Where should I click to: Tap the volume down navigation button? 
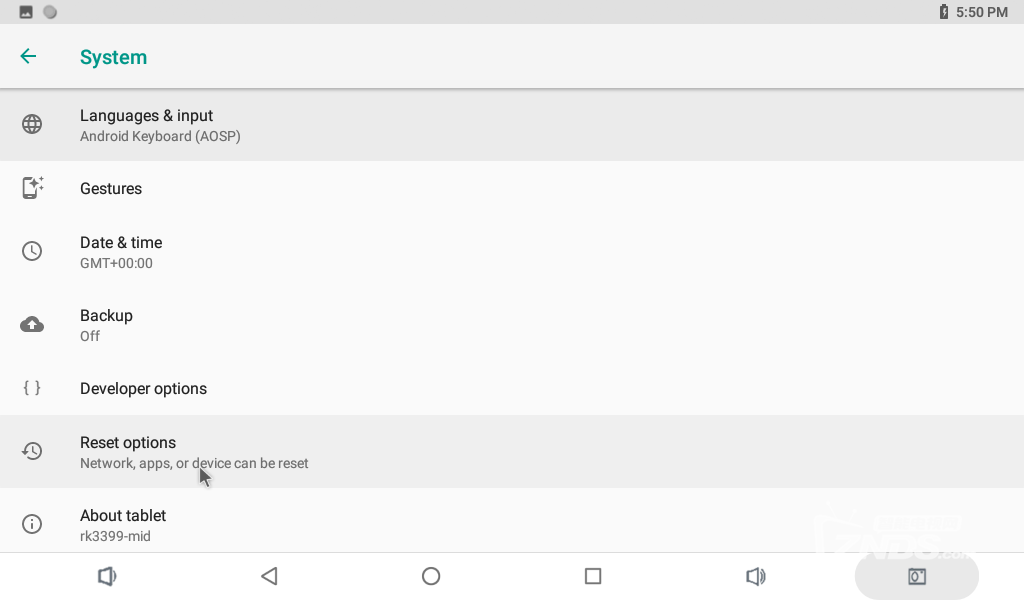pos(107,576)
